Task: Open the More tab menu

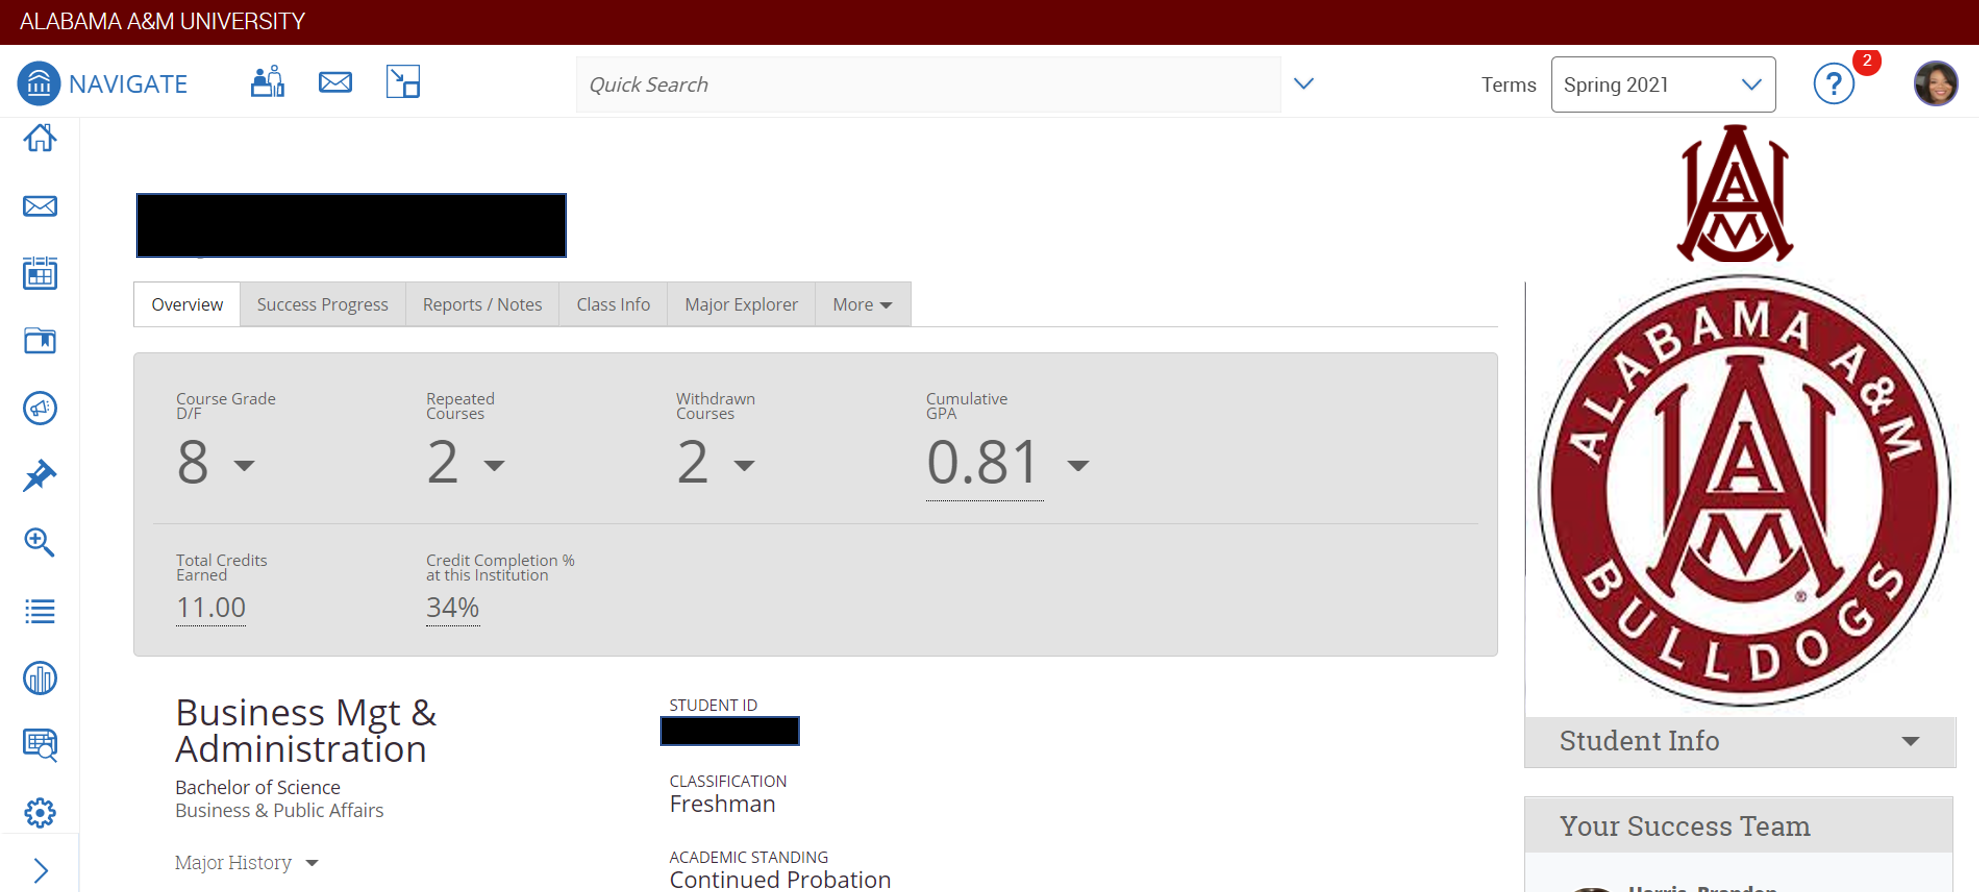Action: coord(862,305)
